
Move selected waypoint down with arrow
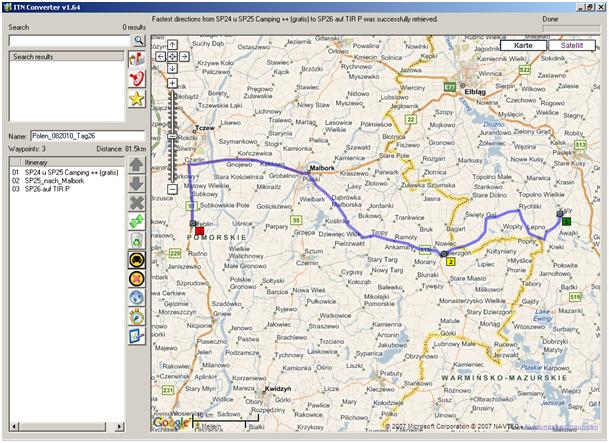137,184
